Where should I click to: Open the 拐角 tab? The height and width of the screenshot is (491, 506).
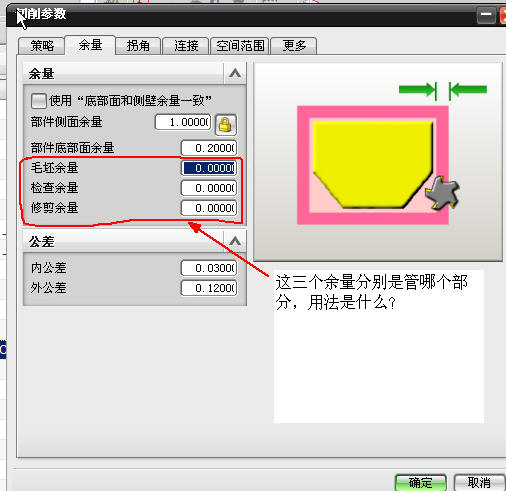[138, 46]
